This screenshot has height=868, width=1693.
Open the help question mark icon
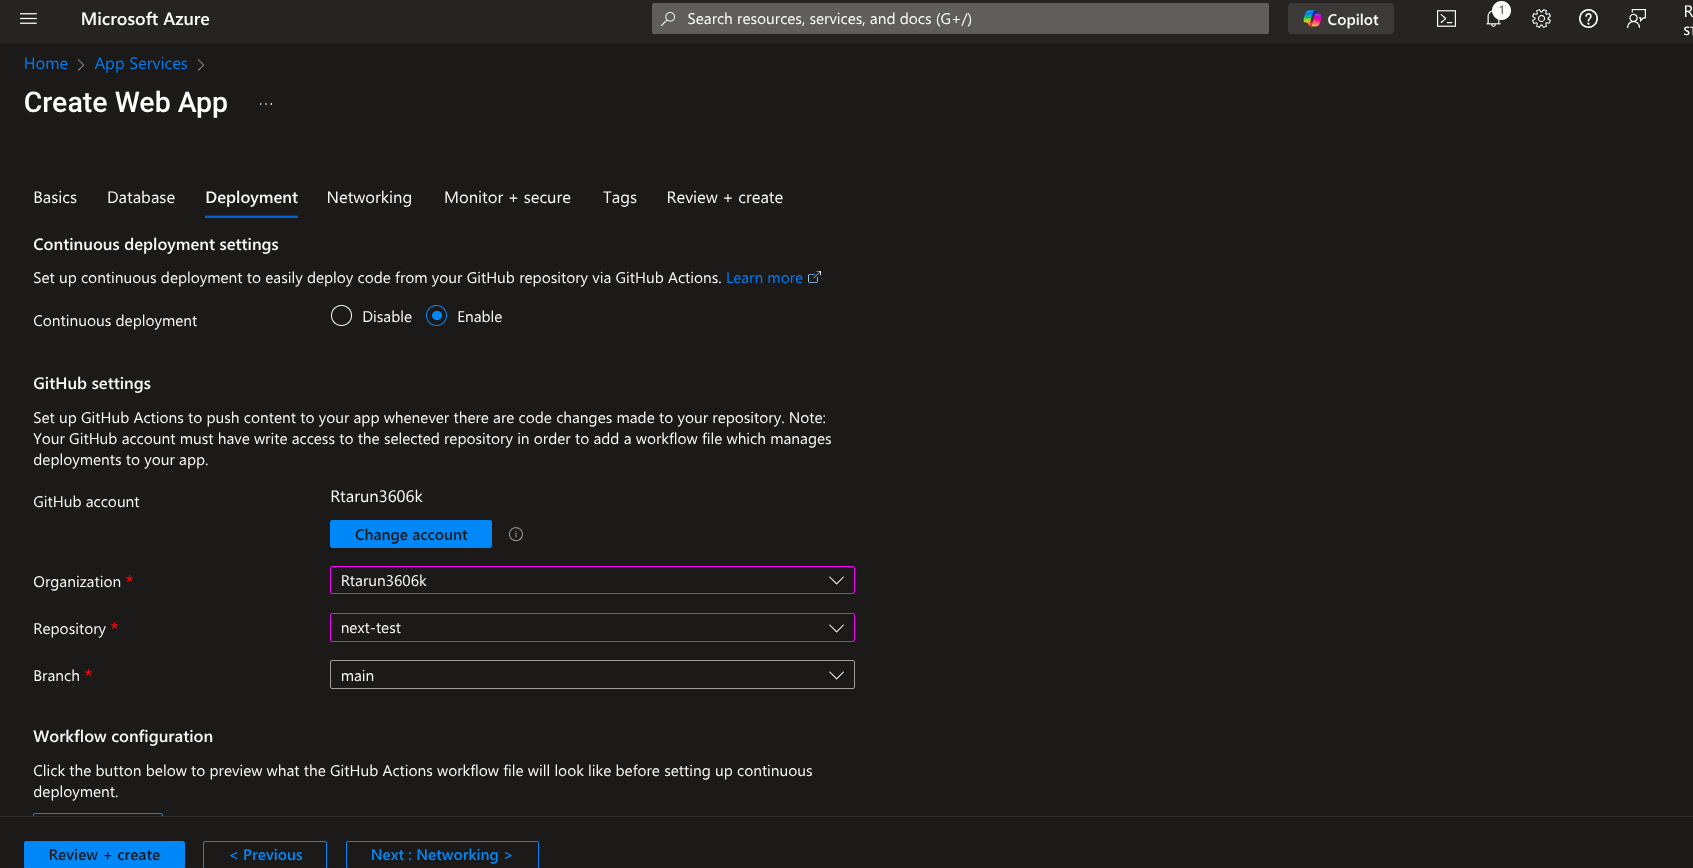[1588, 19]
